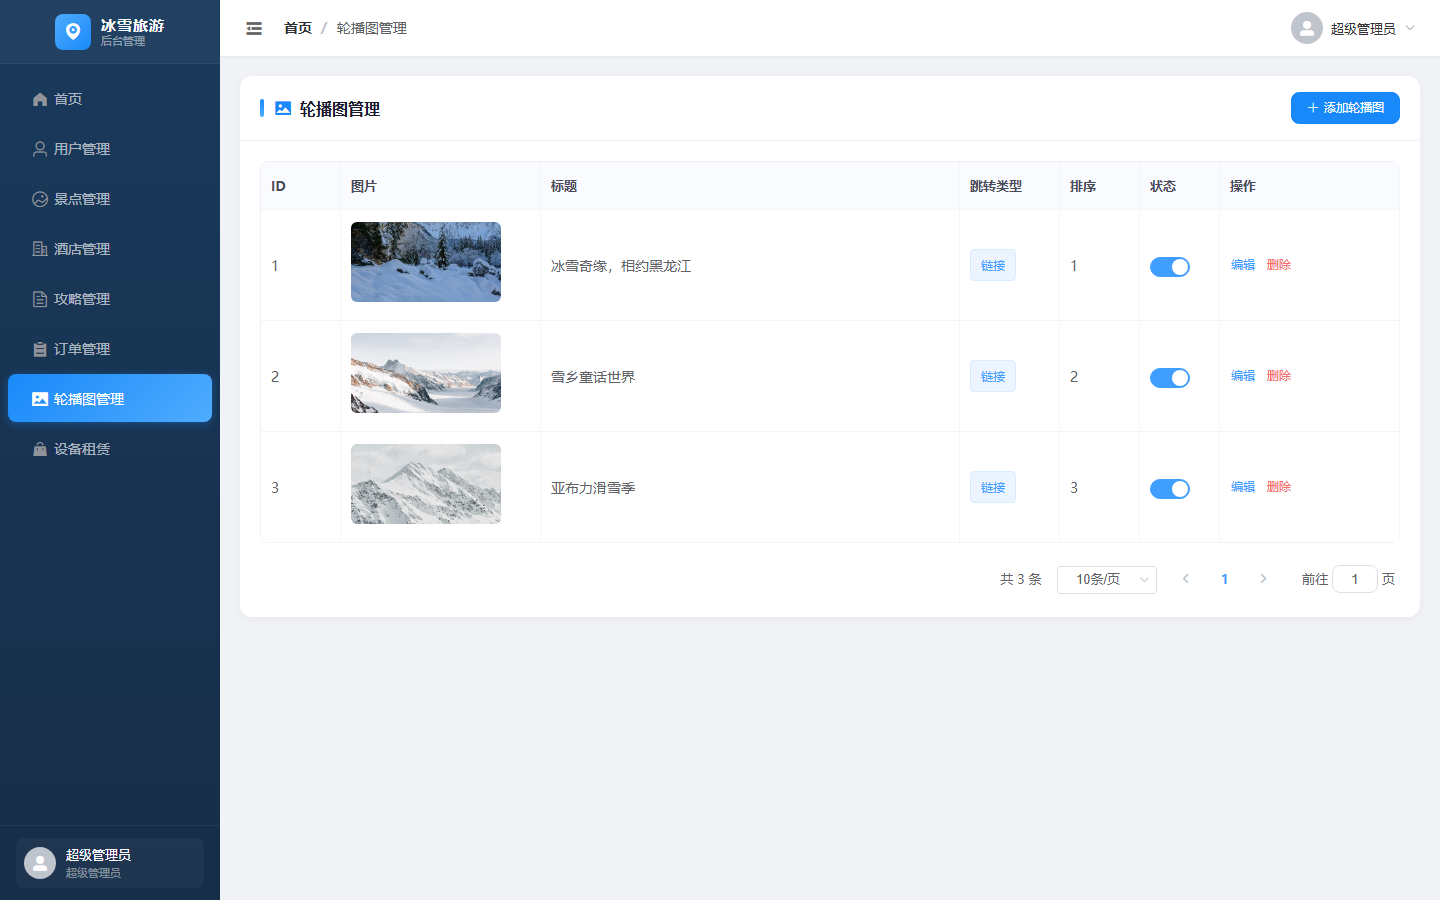Select page 1 in pagination
The image size is (1440, 900).
click(1225, 579)
